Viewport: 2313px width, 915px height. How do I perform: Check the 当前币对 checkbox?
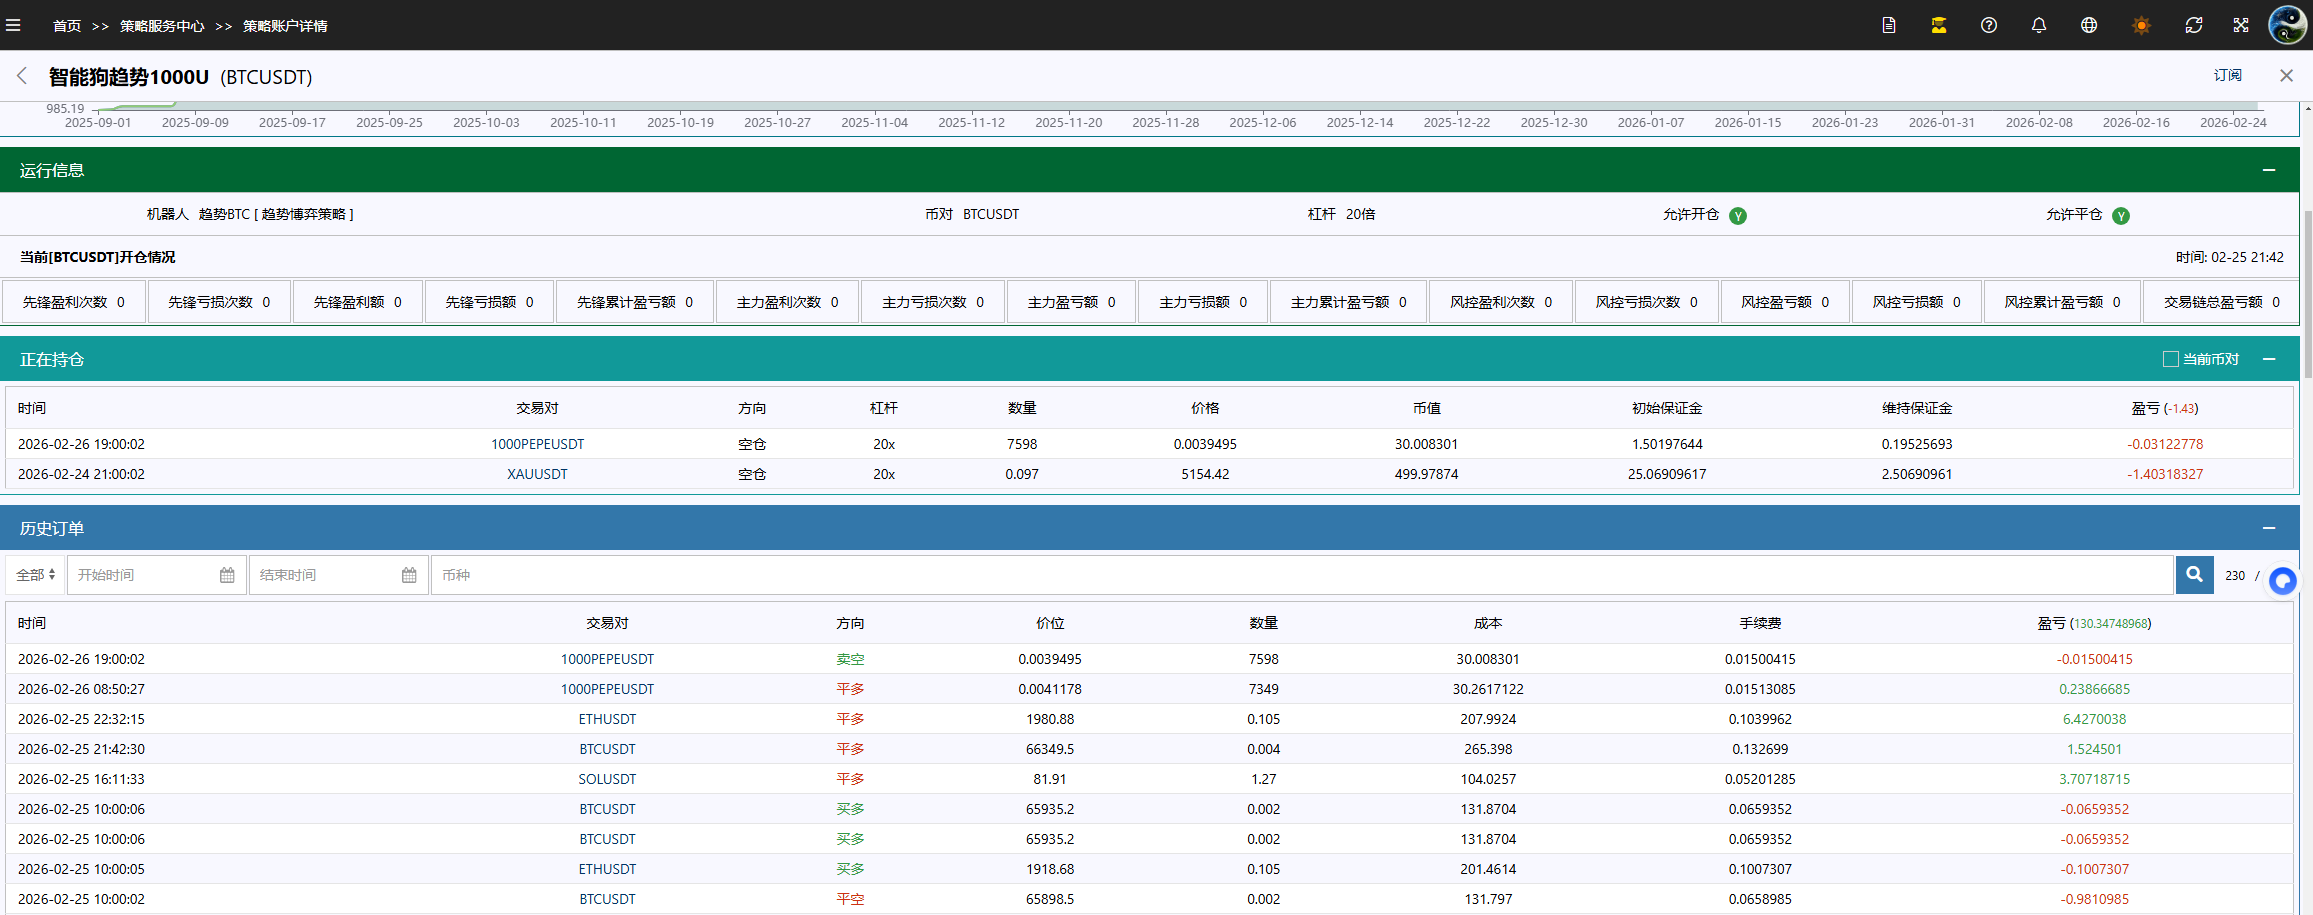coord(2170,359)
